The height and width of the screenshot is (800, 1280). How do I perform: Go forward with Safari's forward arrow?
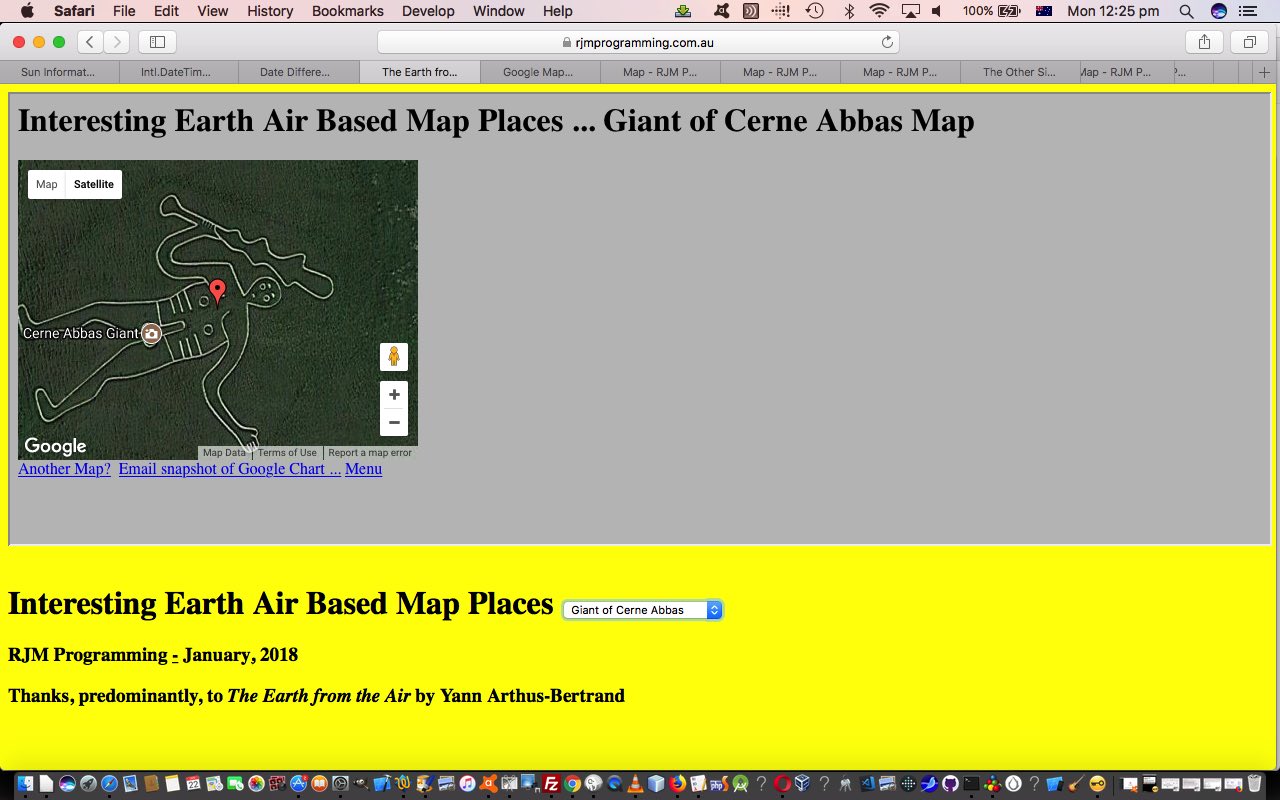click(x=116, y=42)
